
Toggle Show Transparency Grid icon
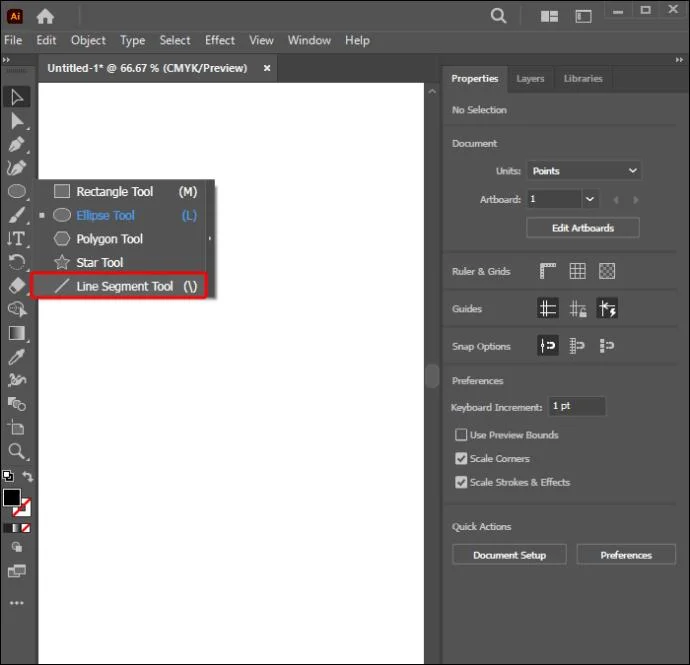coord(607,271)
